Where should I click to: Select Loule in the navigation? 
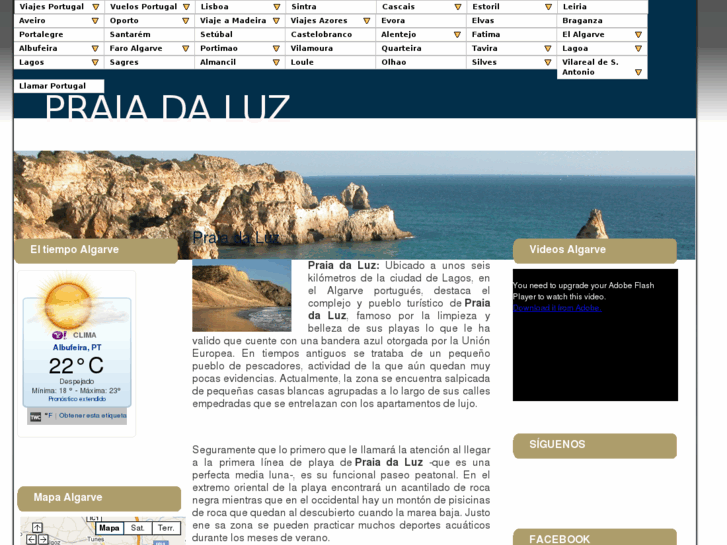coord(331,62)
